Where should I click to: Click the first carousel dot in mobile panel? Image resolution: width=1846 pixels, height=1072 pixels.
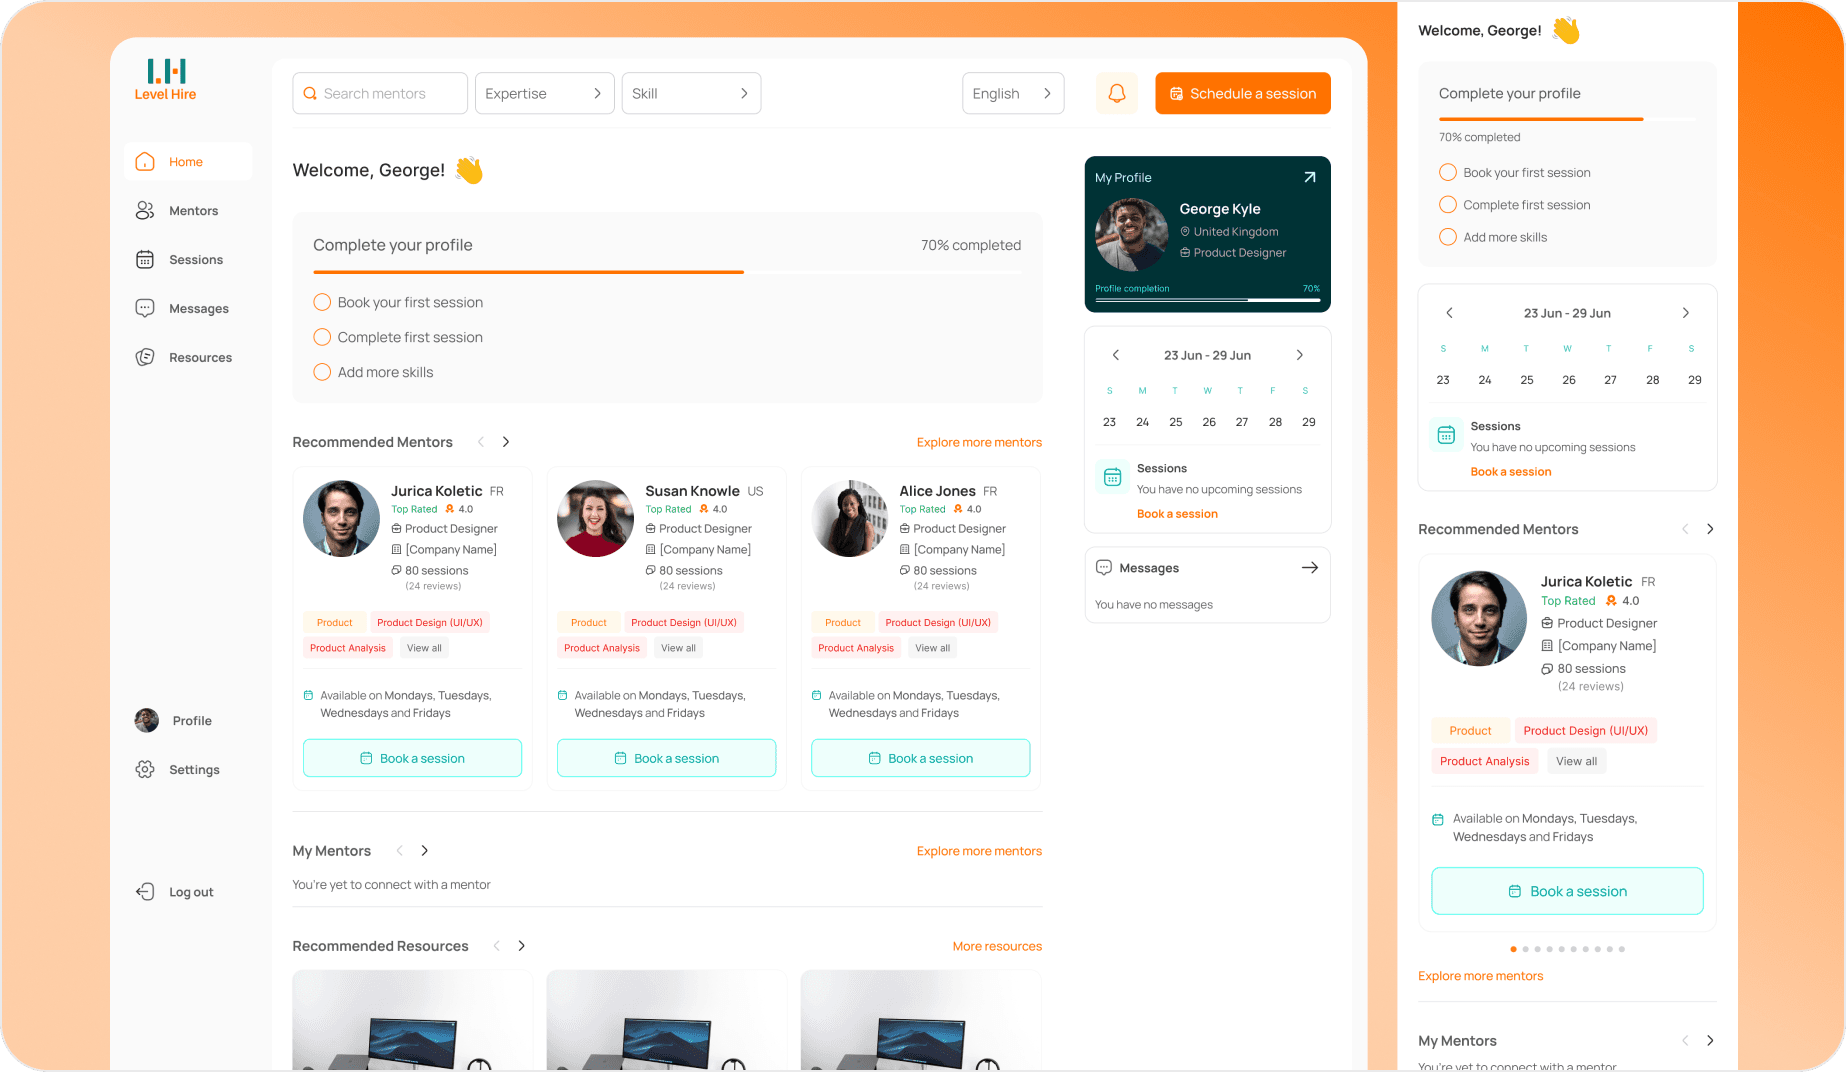click(1513, 949)
